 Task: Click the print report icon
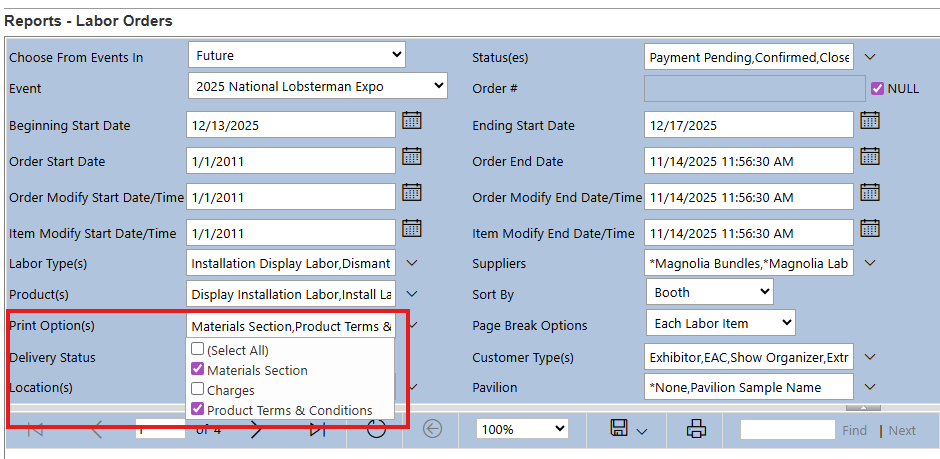coord(696,429)
